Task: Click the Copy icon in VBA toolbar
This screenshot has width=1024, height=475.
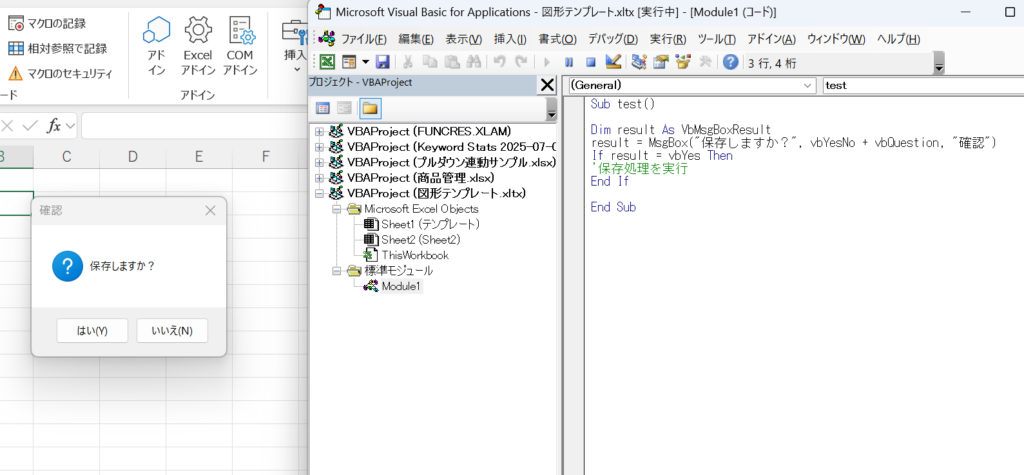Action: click(x=429, y=62)
